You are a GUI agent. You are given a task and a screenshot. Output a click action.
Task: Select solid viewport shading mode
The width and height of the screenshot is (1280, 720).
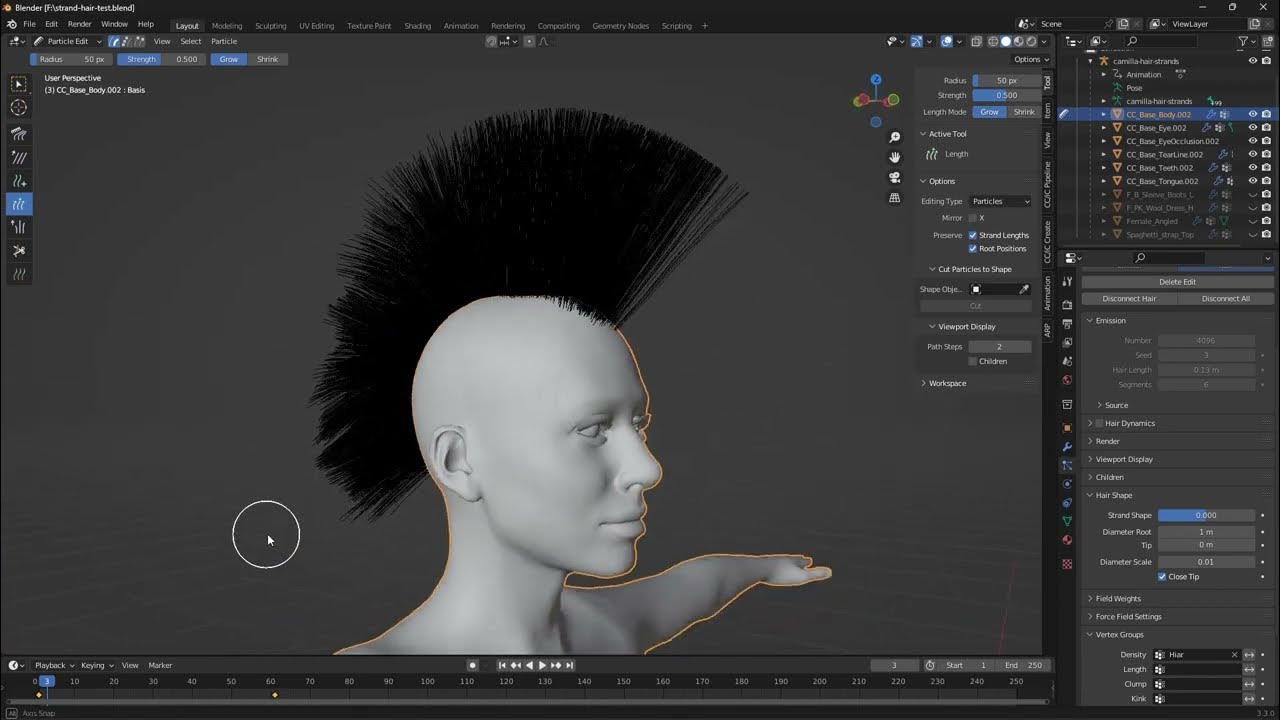pyautogui.click(x=1006, y=41)
